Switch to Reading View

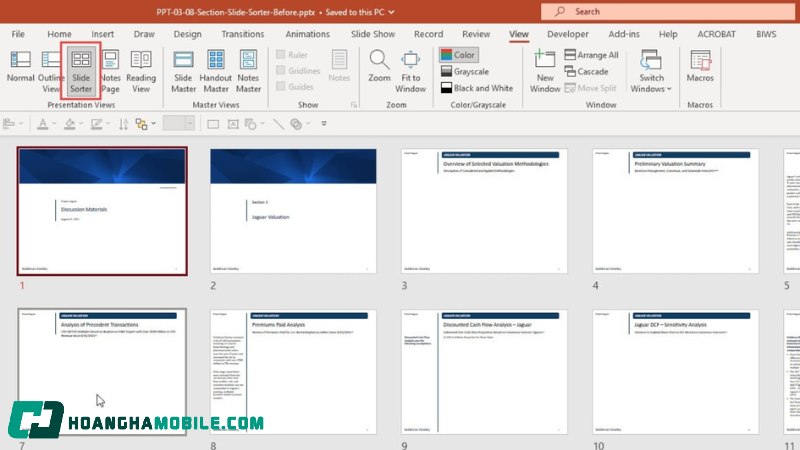point(141,71)
